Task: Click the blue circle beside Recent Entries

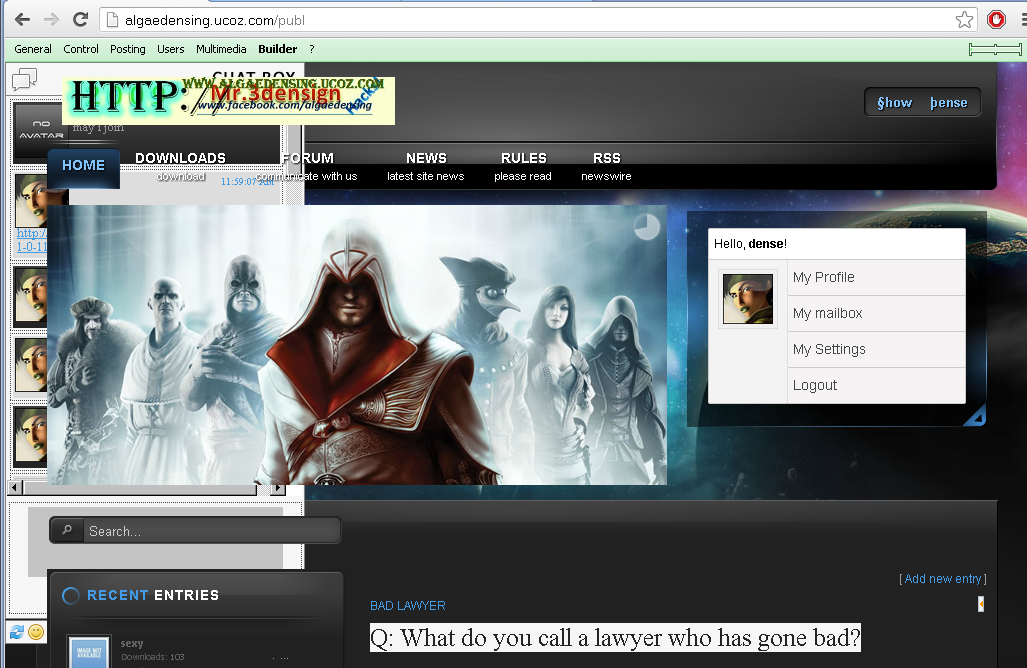Action: (x=71, y=595)
